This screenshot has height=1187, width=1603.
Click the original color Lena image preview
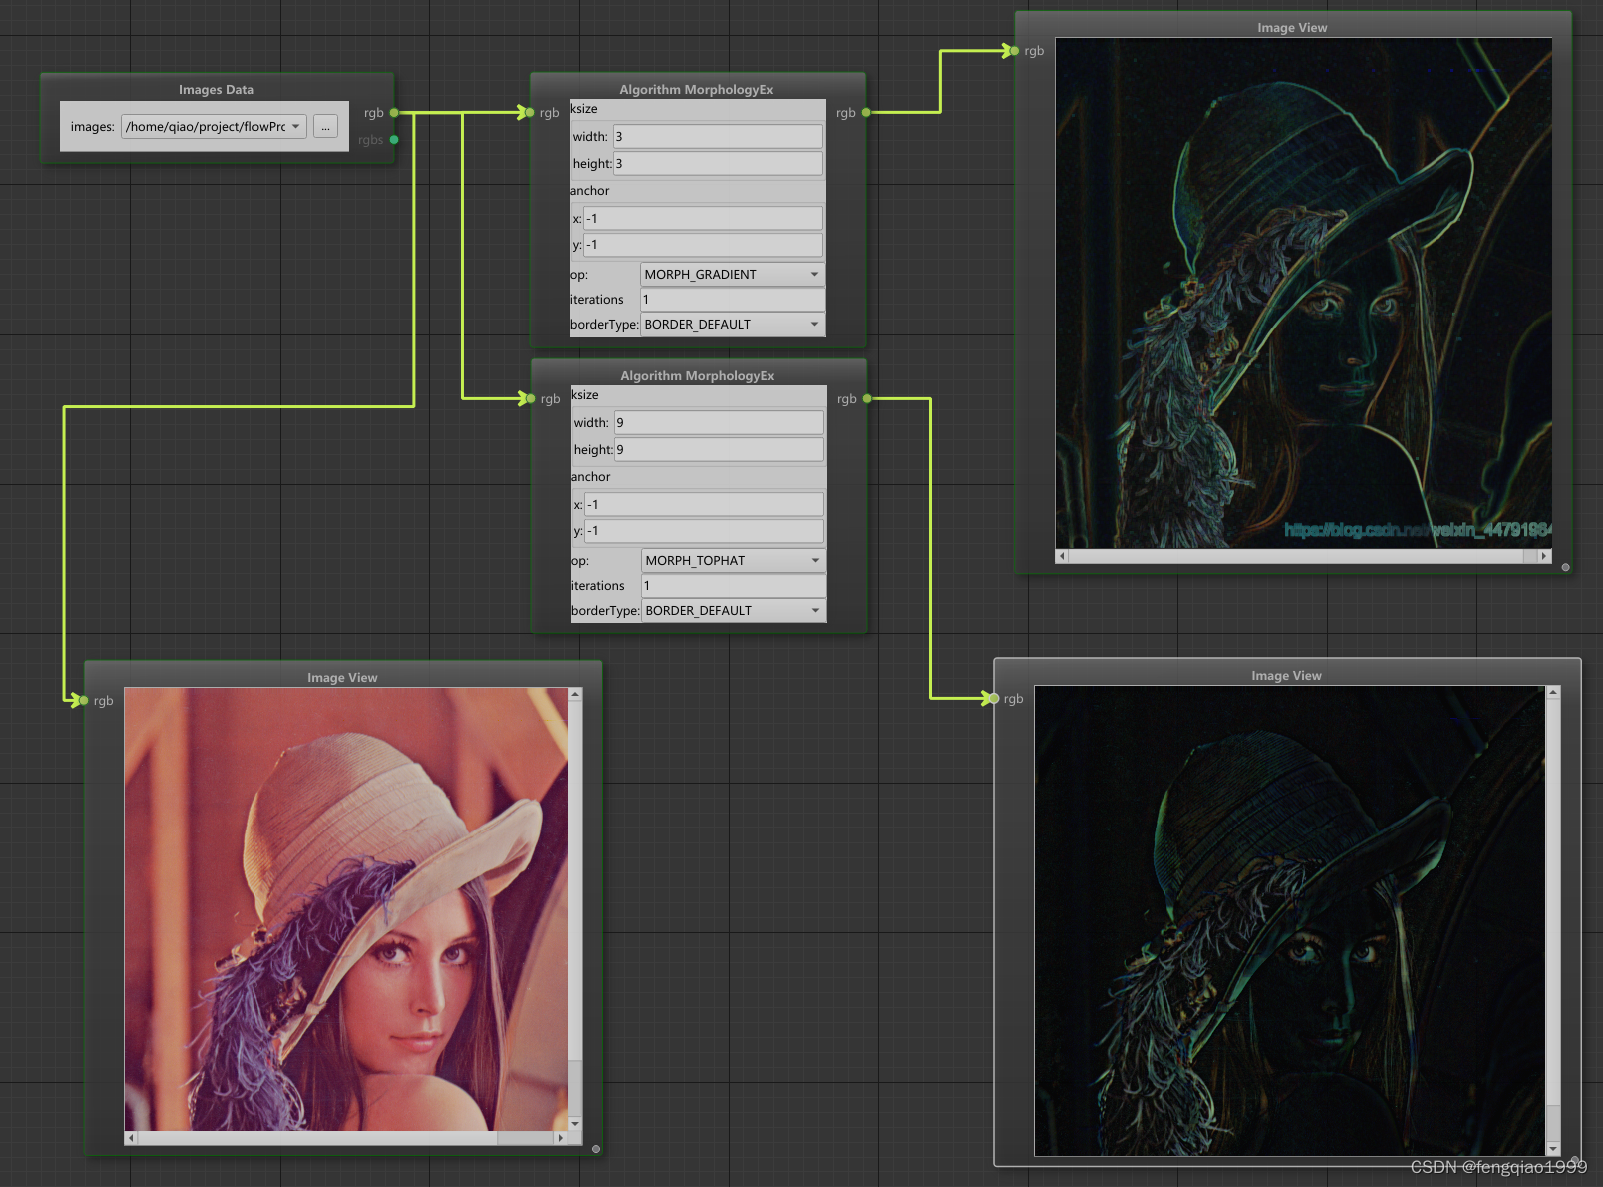click(346, 909)
